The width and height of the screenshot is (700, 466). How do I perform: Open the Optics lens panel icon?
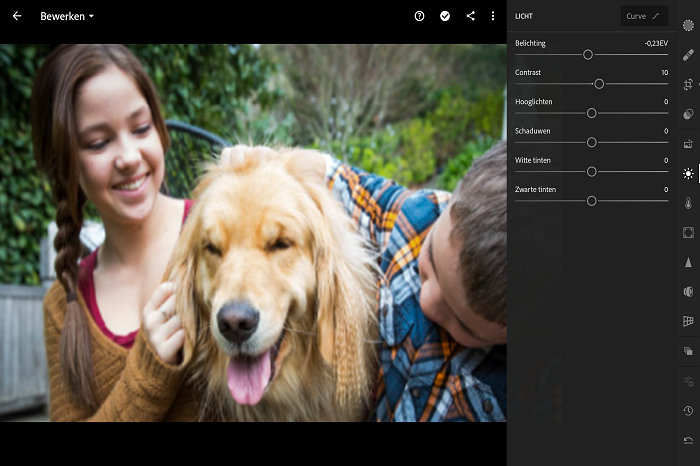pos(688,292)
